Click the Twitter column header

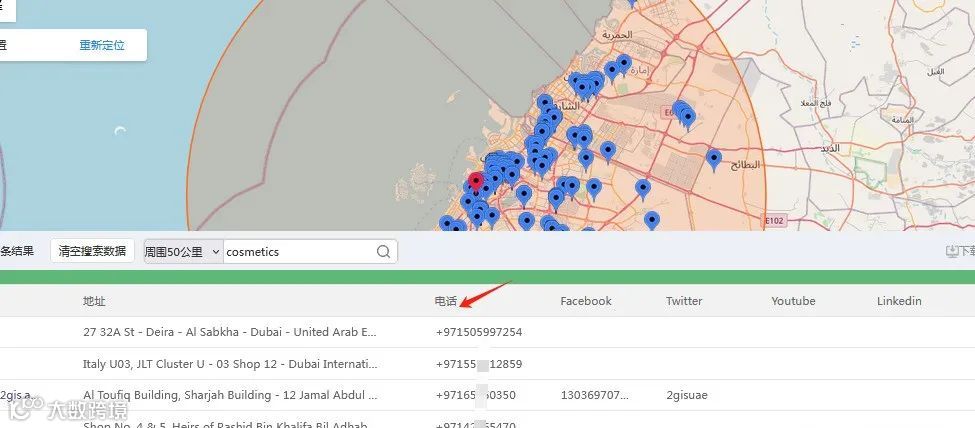[684, 301]
